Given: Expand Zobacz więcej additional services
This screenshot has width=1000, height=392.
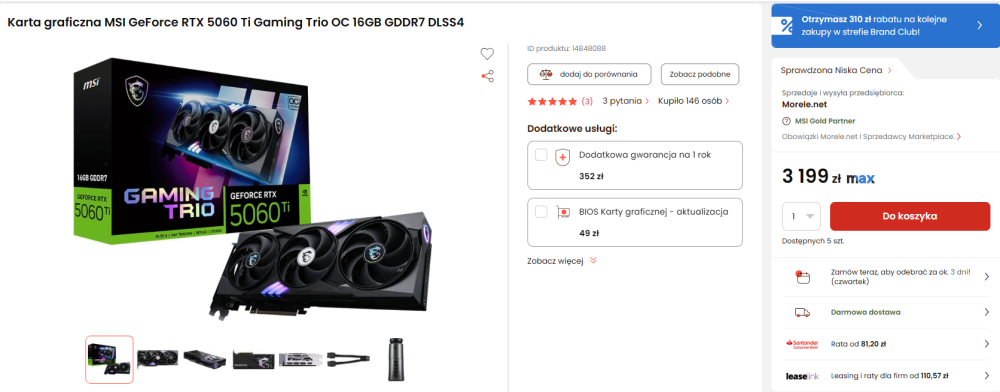Looking at the screenshot, I should (x=562, y=261).
